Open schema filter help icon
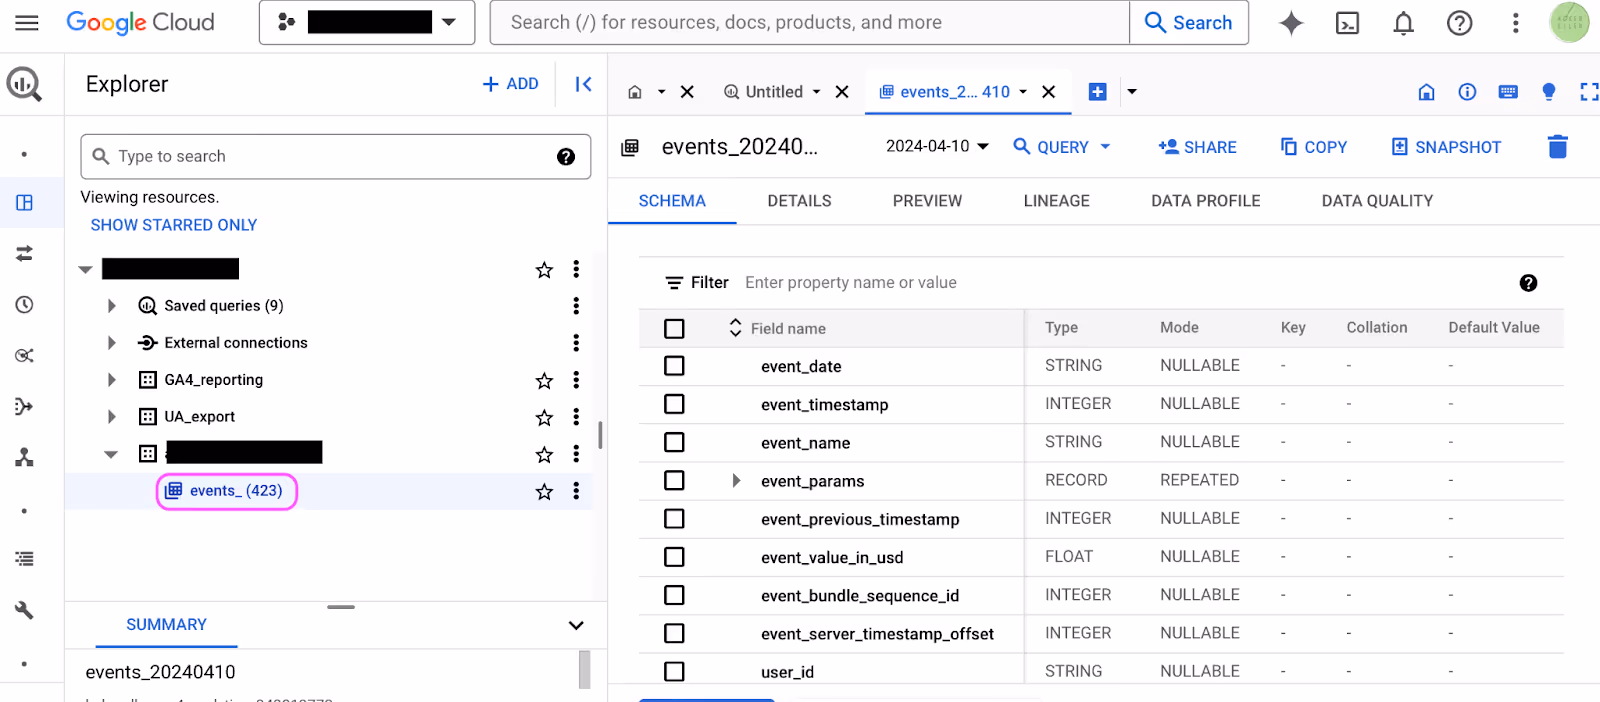1600x702 pixels. (x=1528, y=283)
